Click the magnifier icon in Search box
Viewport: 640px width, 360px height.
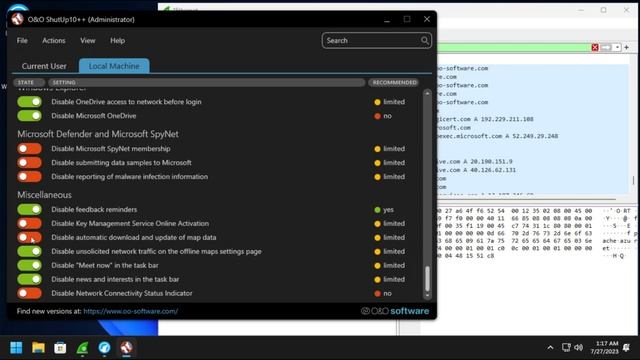tap(425, 40)
